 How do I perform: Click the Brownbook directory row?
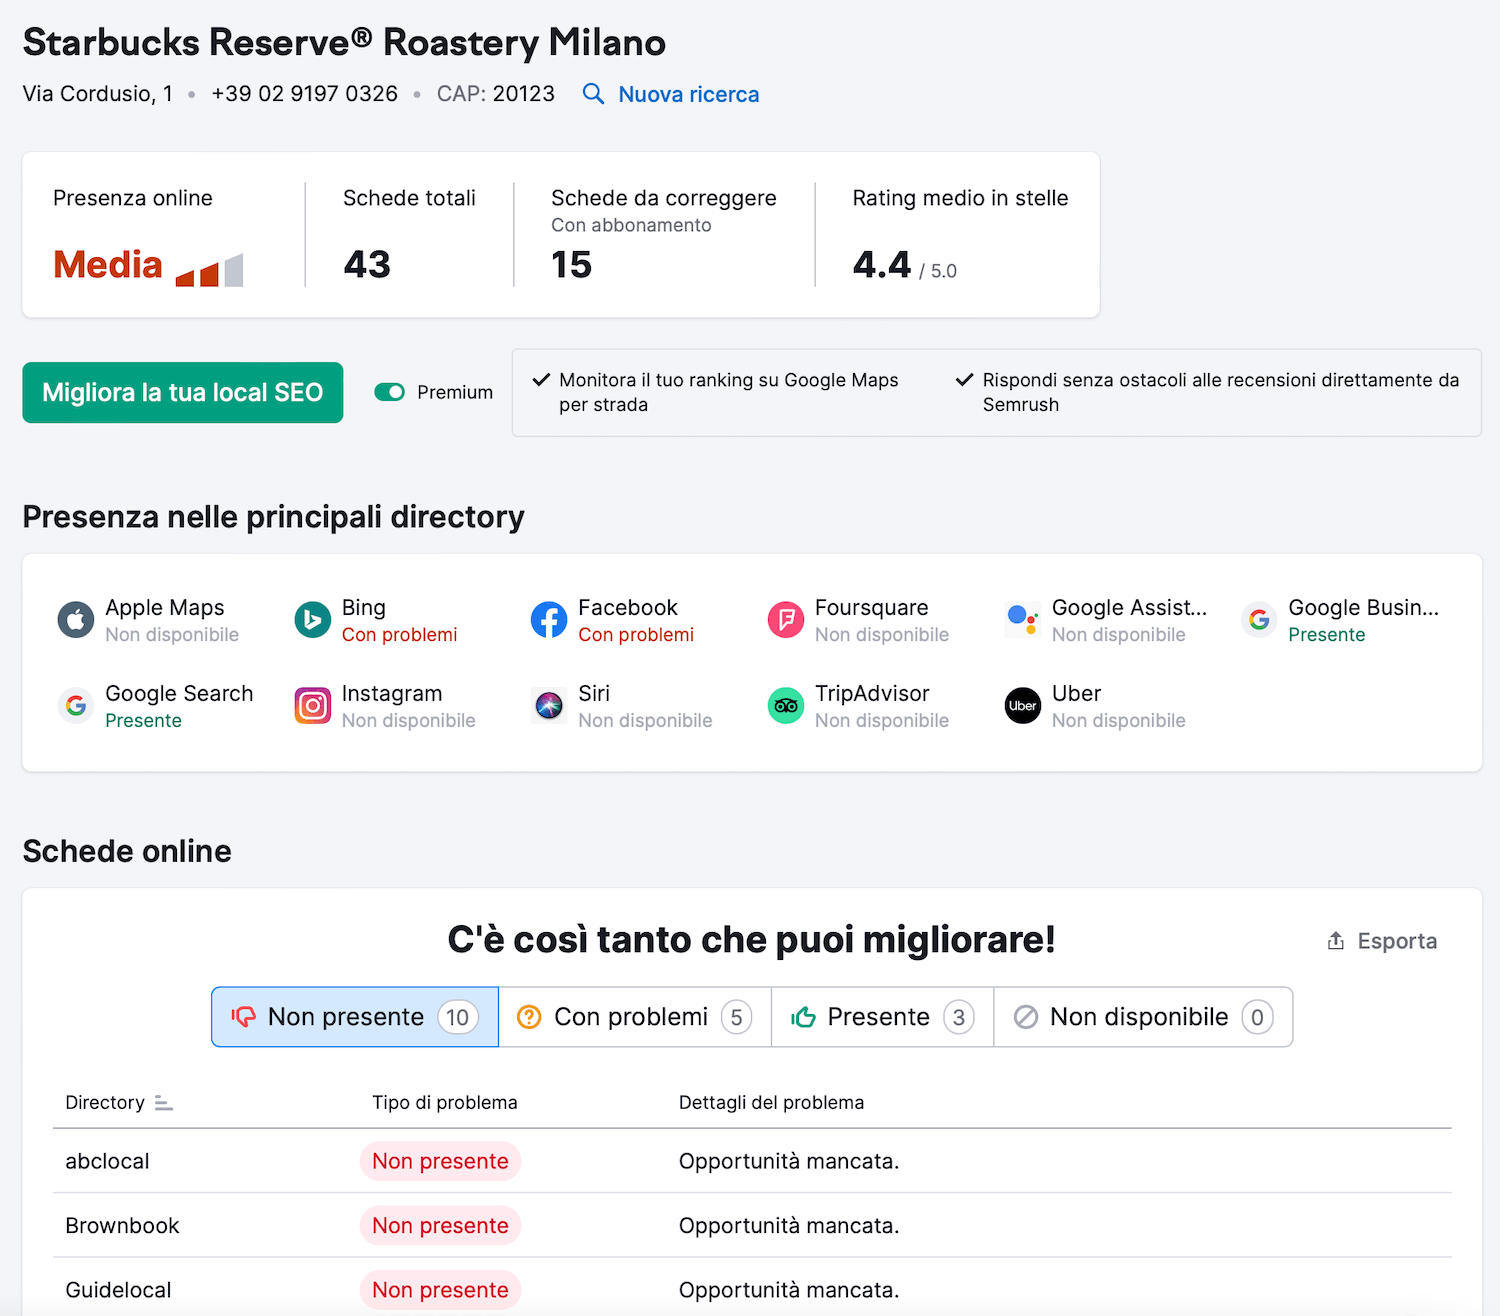point(752,1226)
